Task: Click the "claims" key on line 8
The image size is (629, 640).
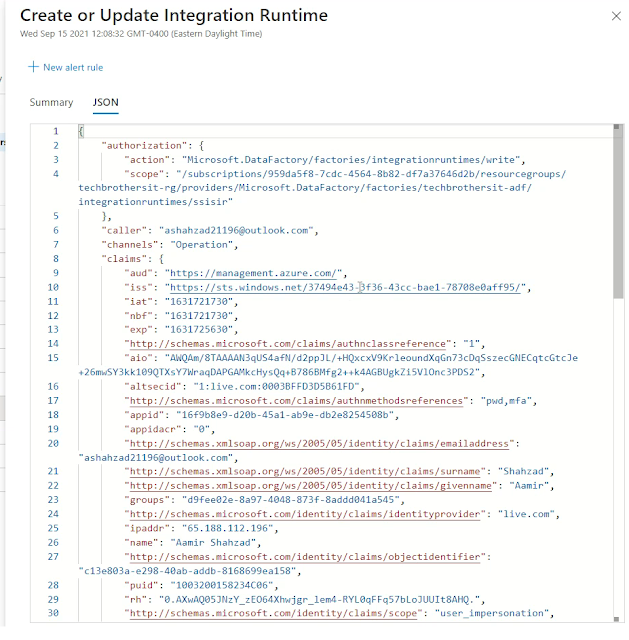Action: (124, 259)
